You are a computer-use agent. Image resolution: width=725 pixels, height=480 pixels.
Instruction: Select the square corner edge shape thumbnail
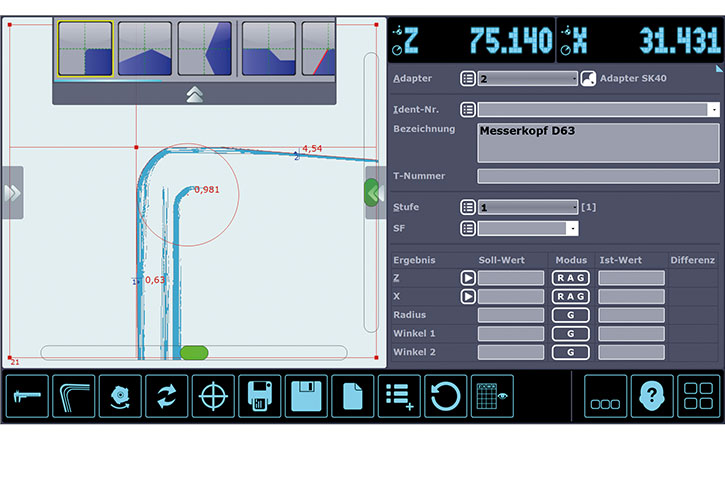pos(85,49)
